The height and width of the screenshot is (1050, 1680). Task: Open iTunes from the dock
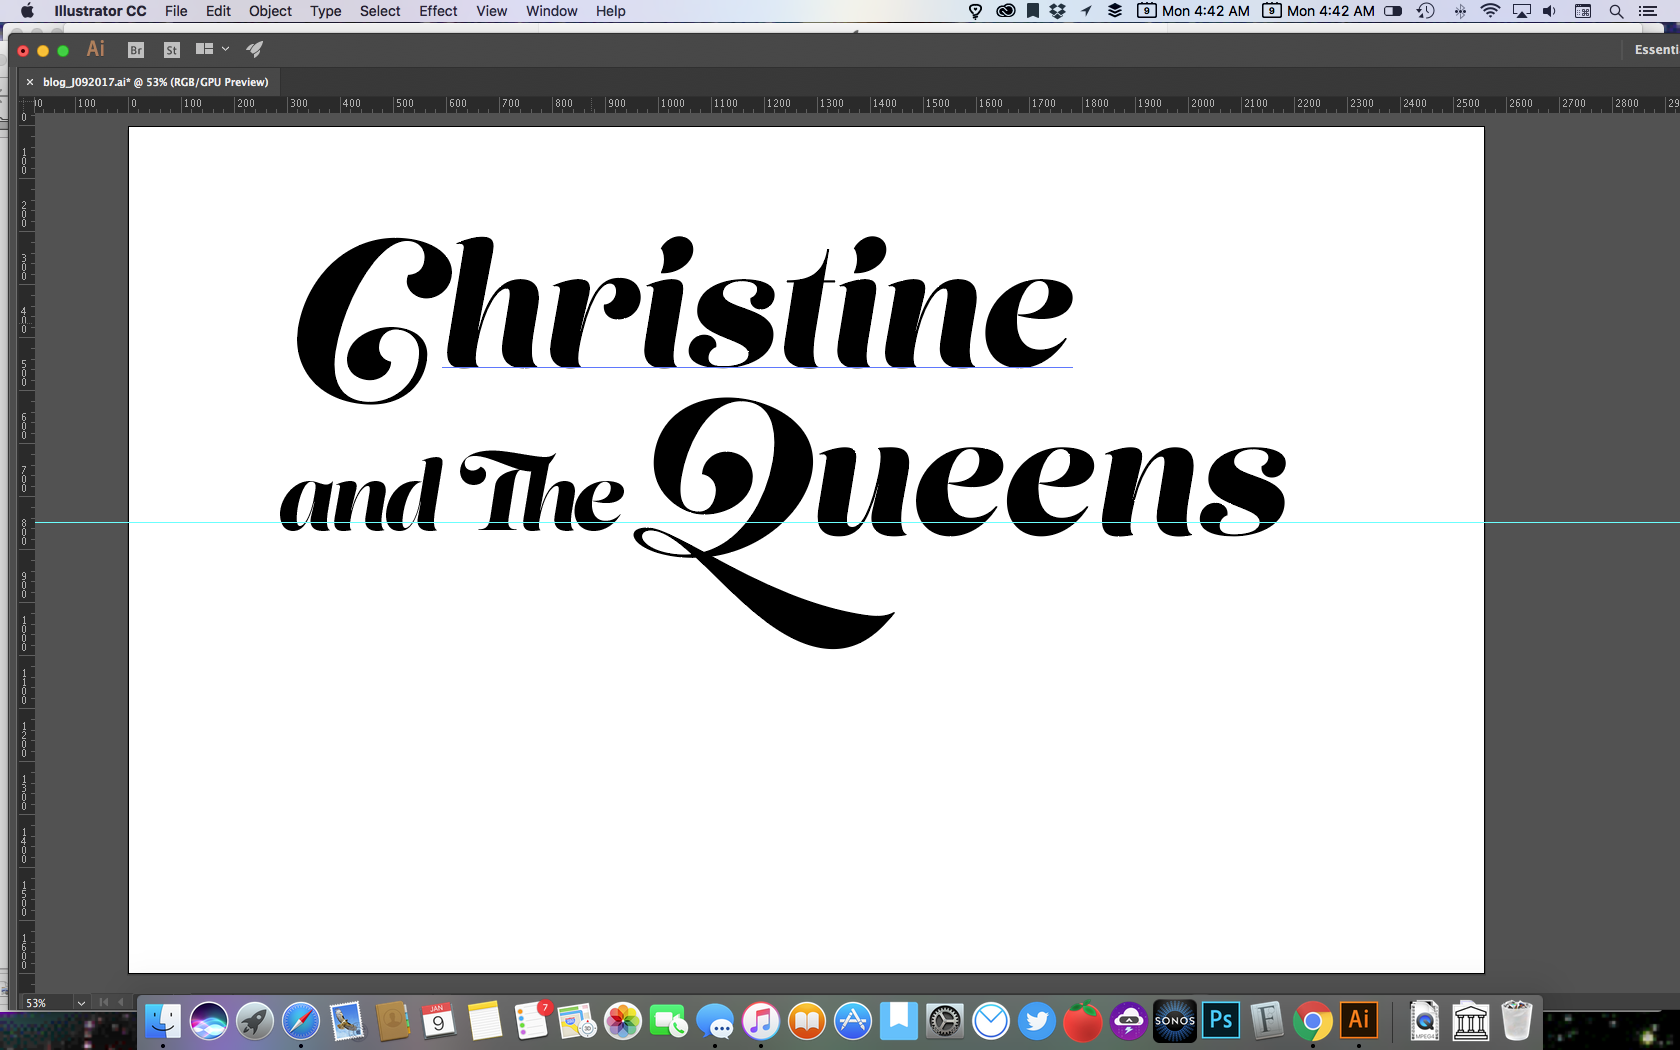(761, 1021)
